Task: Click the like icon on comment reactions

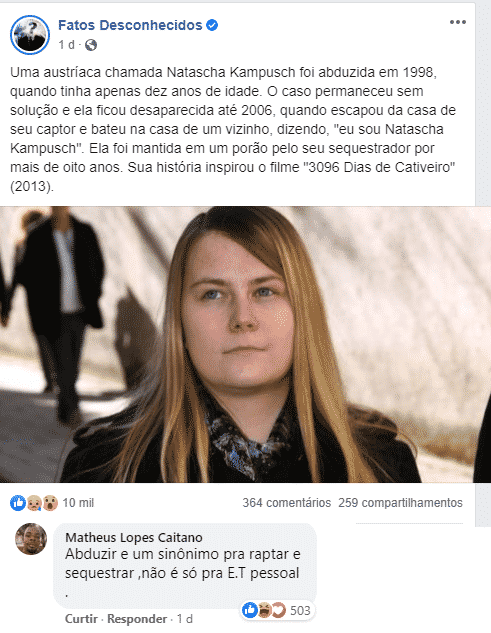Action: 250,610
